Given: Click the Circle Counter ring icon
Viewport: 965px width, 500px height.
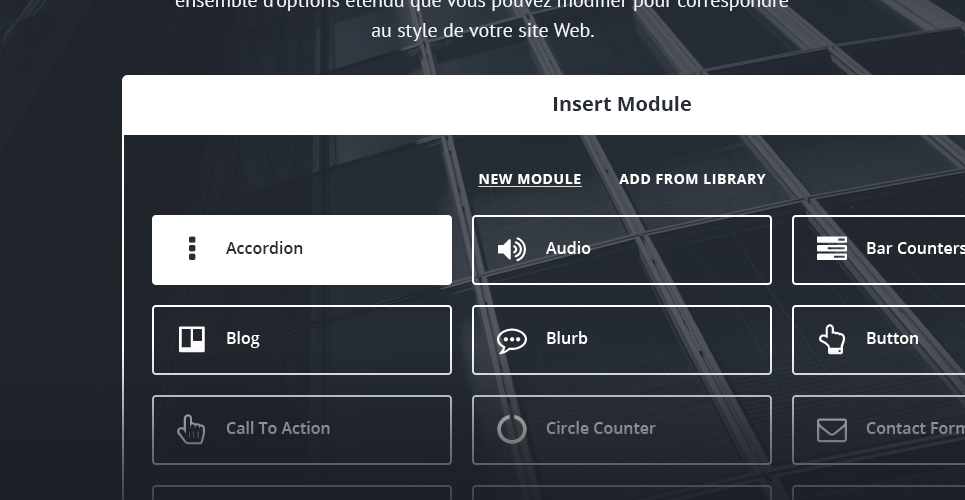Looking at the screenshot, I should pyautogui.click(x=512, y=429).
